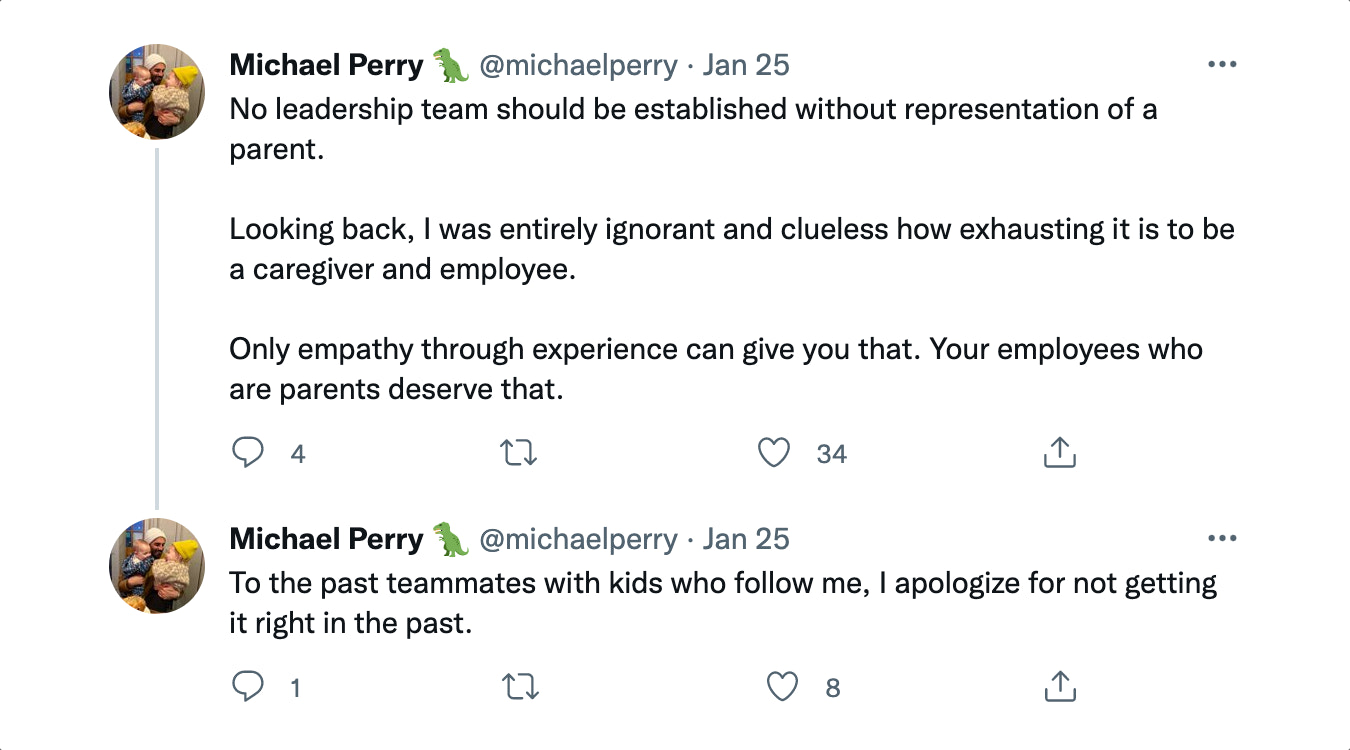Retweet the apology to past teammates
This screenshot has width=1350, height=750.
click(x=518, y=687)
